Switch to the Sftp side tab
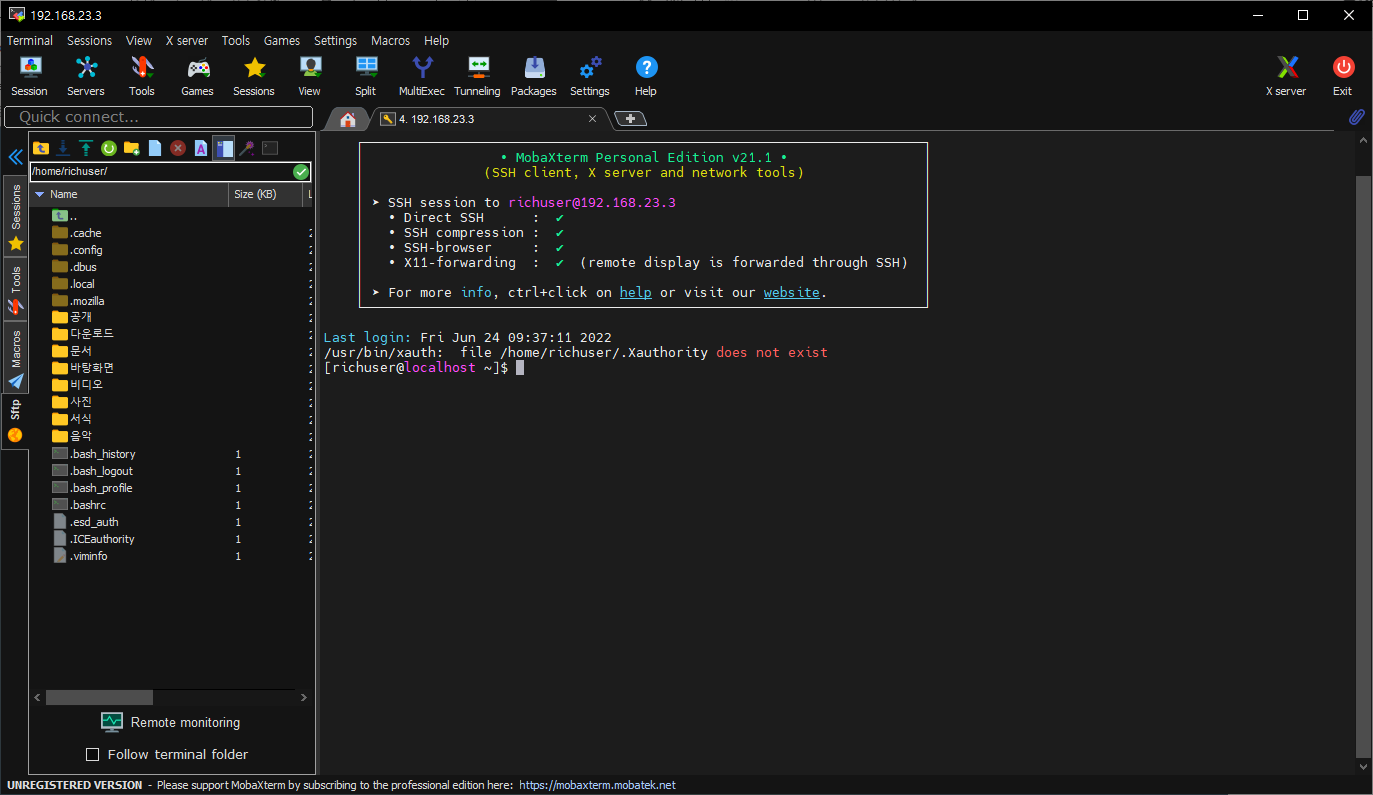The width and height of the screenshot is (1373, 795). [x=16, y=421]
